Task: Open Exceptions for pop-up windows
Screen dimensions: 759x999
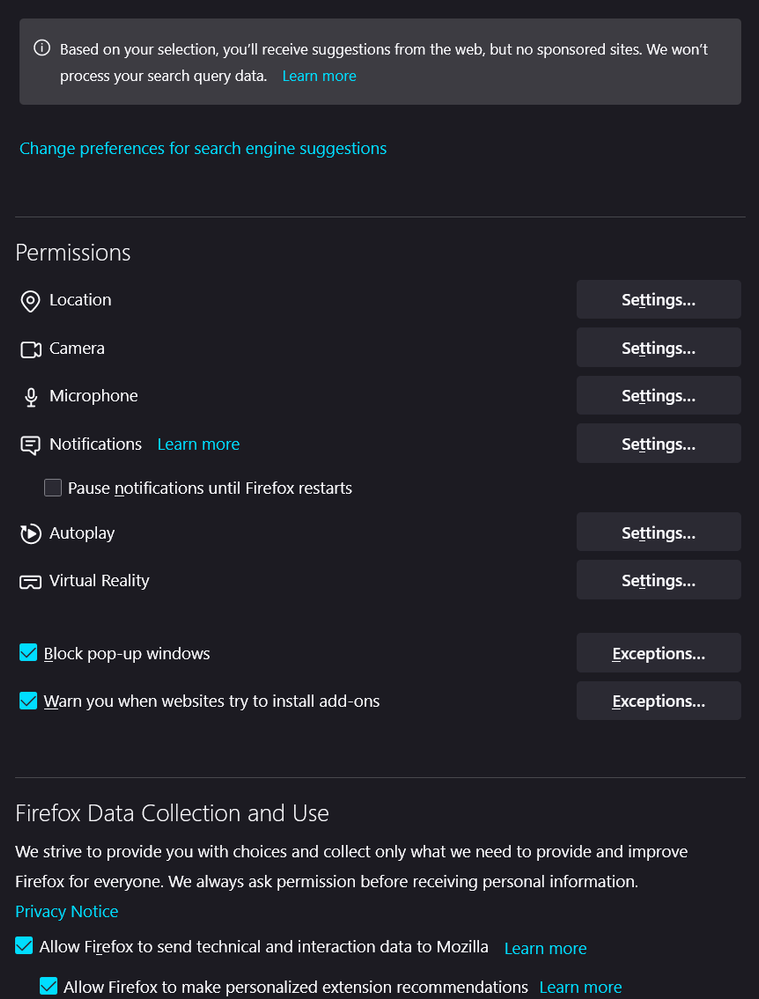Action: [x=658, y=654]
